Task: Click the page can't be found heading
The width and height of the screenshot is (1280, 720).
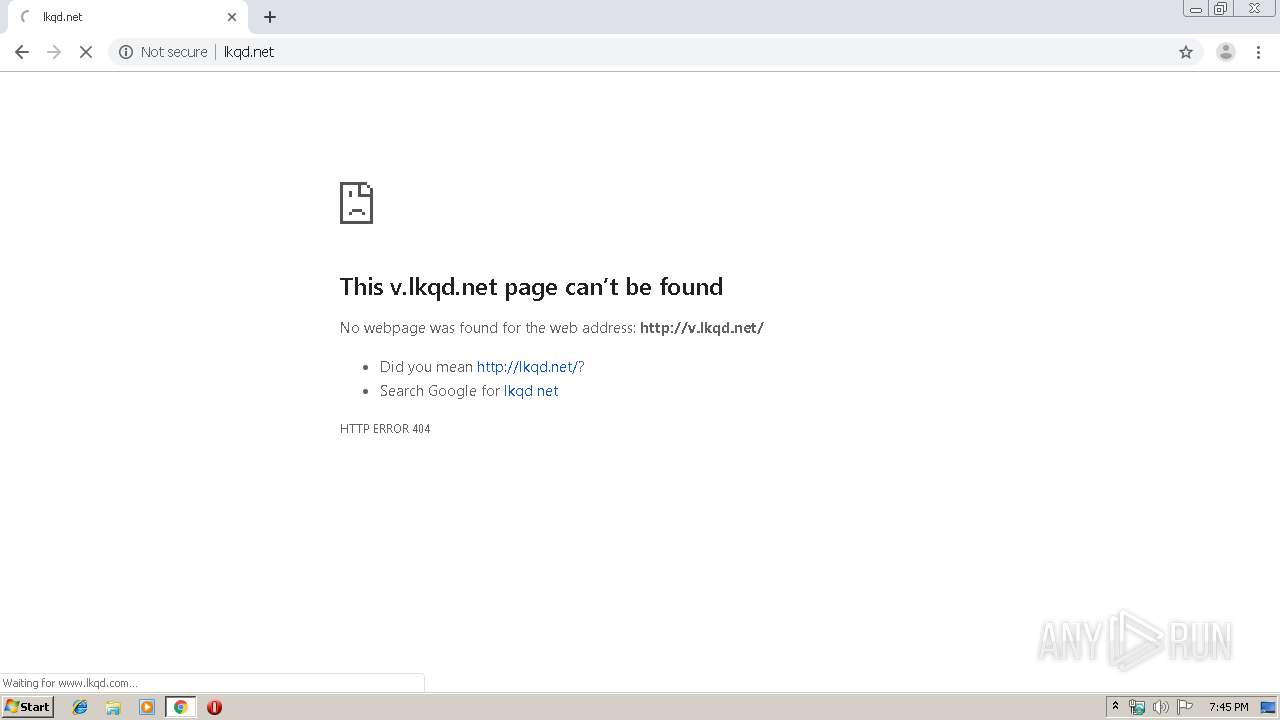Action: [x=531, y=287]
